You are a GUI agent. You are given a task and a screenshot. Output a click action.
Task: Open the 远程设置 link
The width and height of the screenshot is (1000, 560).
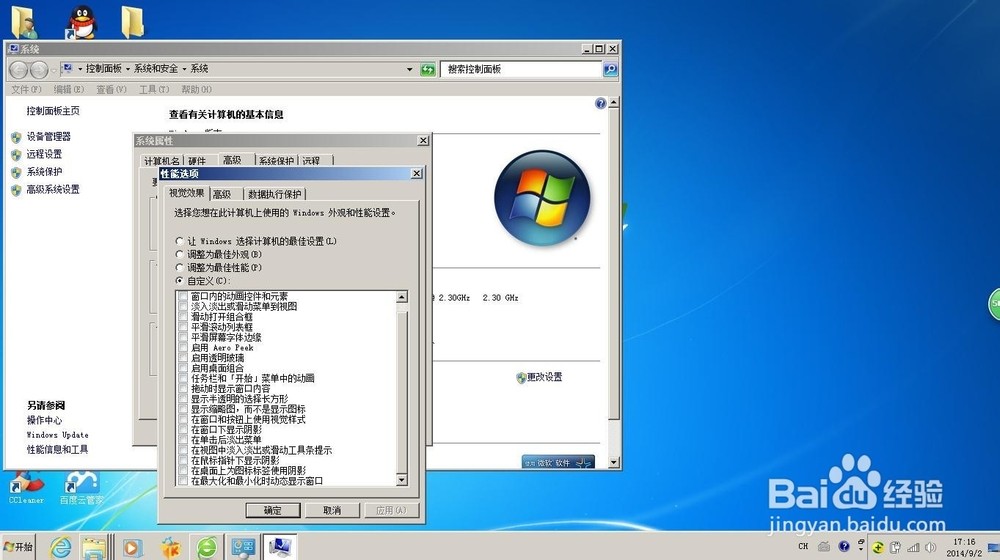pyautogui.click(x=44, y=154)
